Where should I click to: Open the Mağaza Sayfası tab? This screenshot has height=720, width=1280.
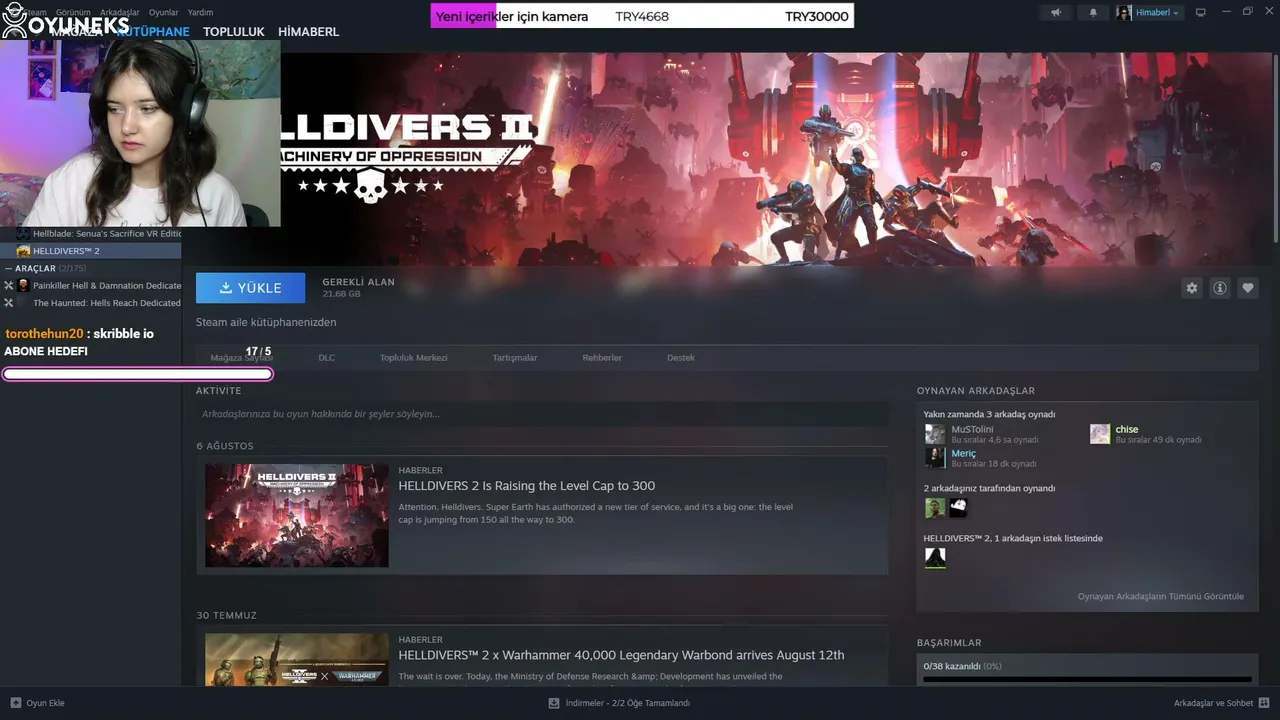(x=241, y=357)
